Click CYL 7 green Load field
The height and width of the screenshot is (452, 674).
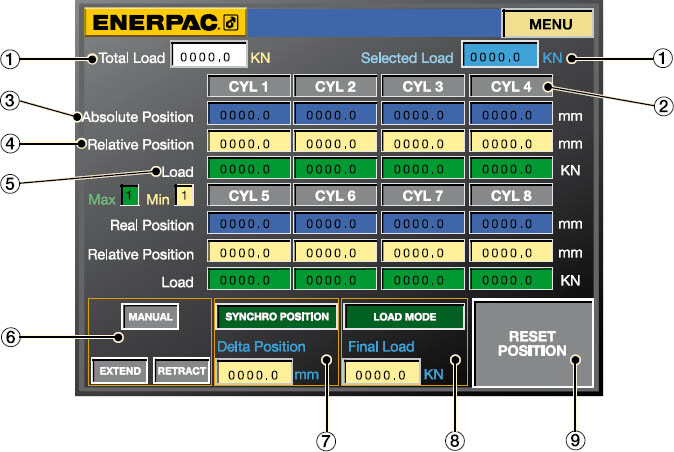[424, 281]
